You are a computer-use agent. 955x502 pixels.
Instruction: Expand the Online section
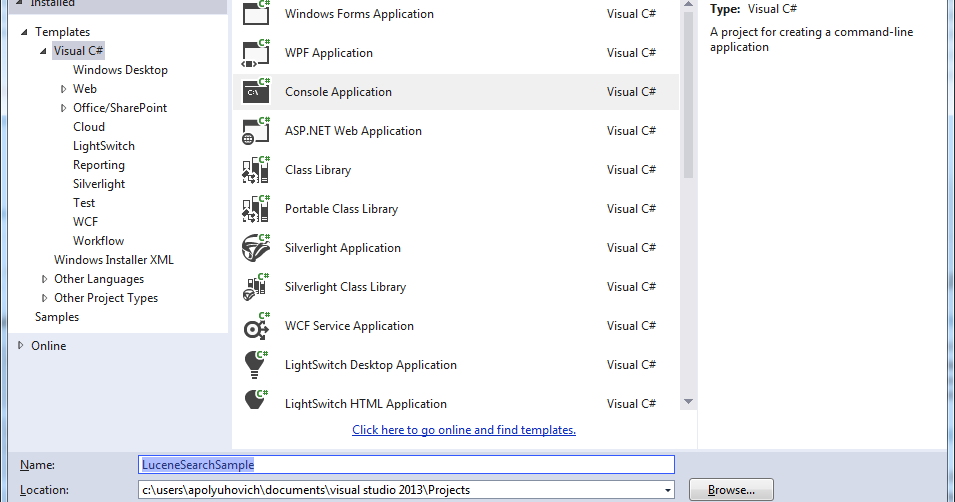tap(21, 345)
